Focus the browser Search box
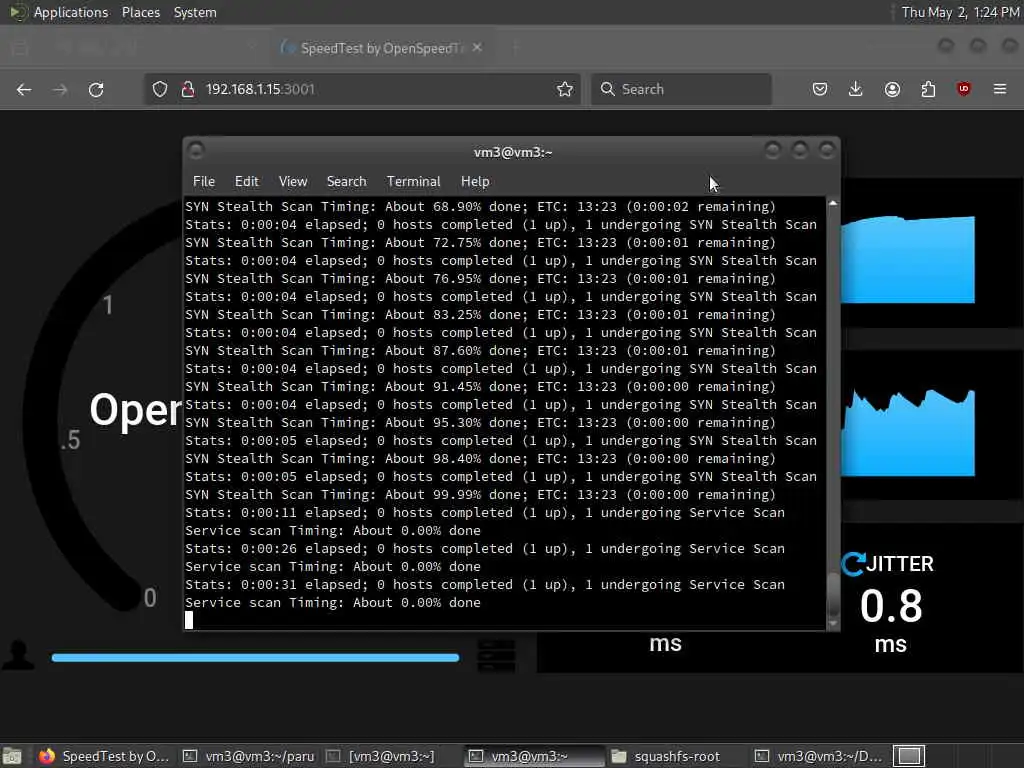This screenshot has height=768, width=1024. point(681,89)
